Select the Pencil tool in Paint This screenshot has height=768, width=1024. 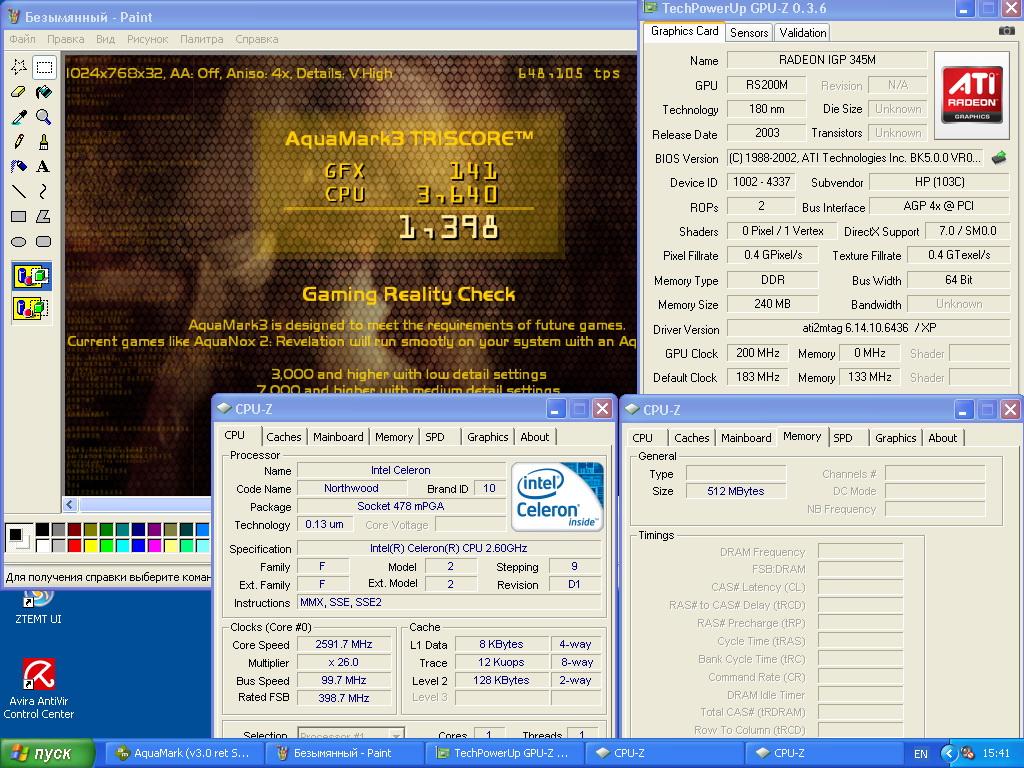coord(18,142)
